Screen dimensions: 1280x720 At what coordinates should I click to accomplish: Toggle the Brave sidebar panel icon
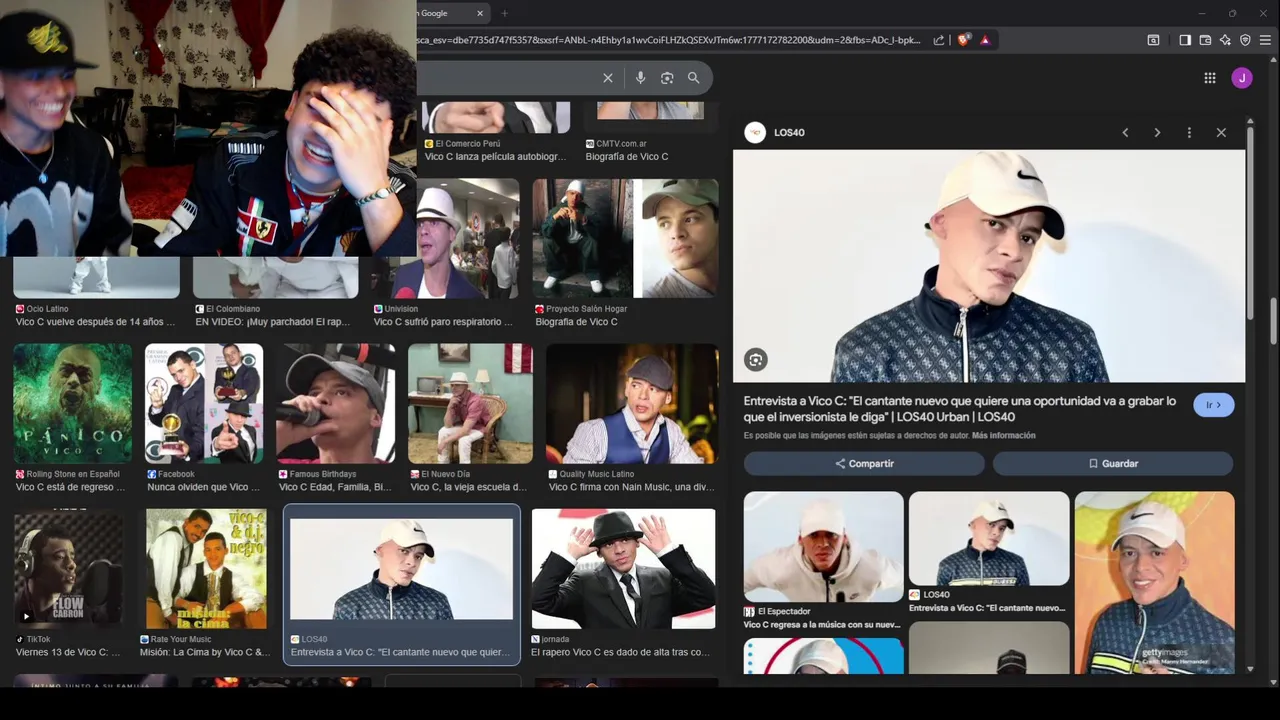point(1185,40)
